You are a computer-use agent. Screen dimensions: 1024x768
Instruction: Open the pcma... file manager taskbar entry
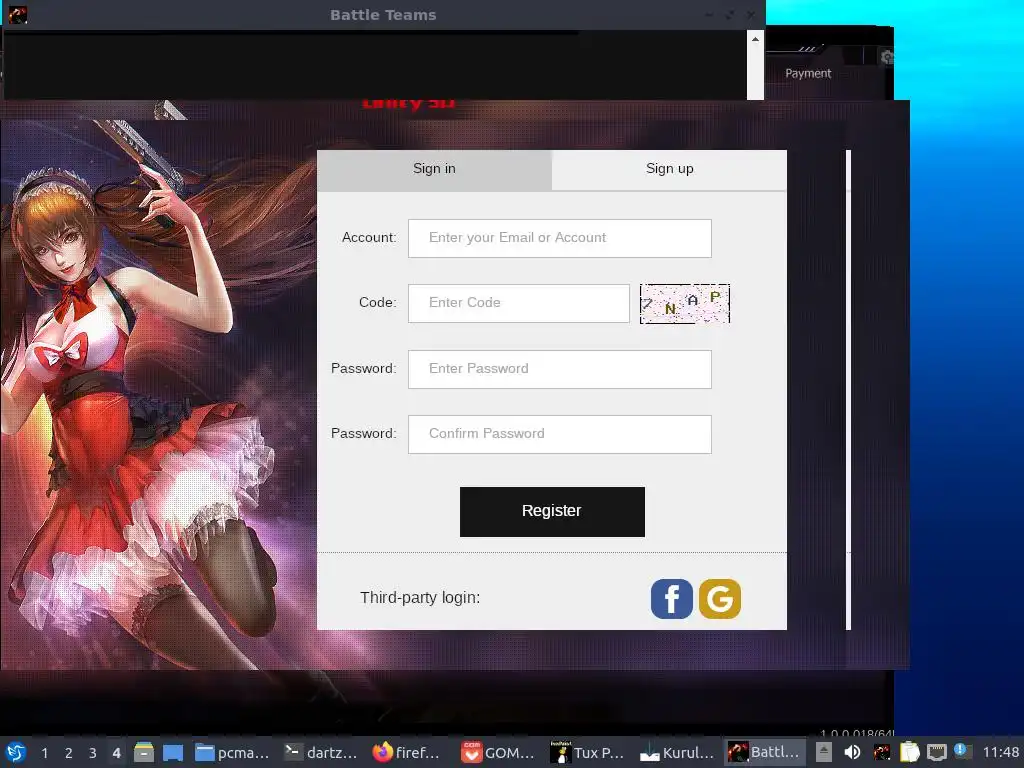pos(232,752)
